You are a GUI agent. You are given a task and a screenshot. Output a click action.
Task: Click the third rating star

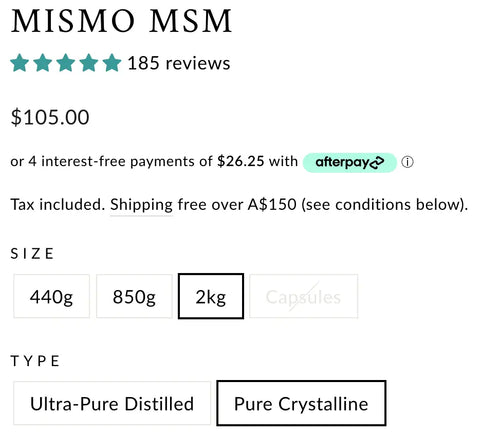(x=66, y=63)
